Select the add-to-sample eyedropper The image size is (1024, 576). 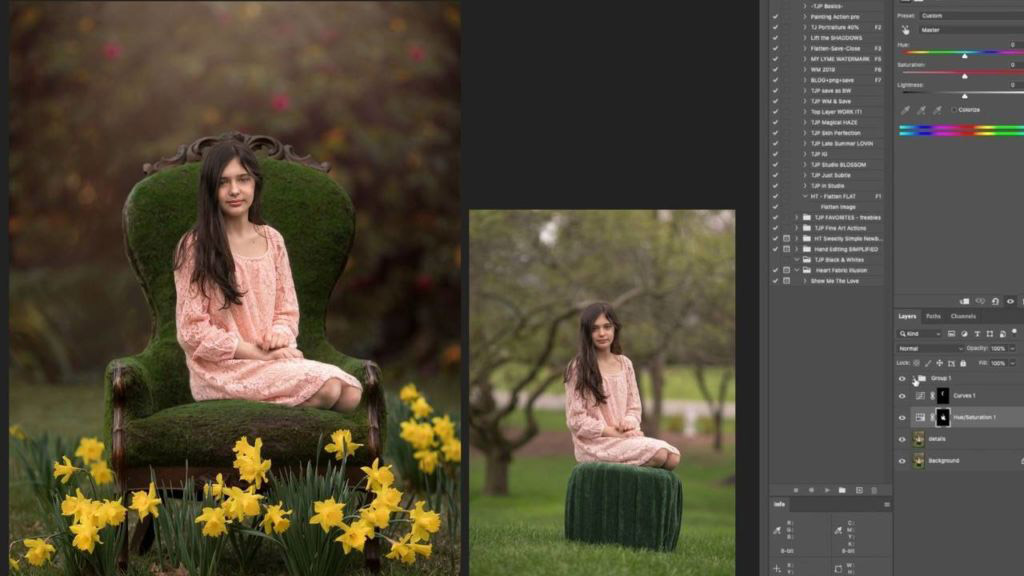click(921, 110)
